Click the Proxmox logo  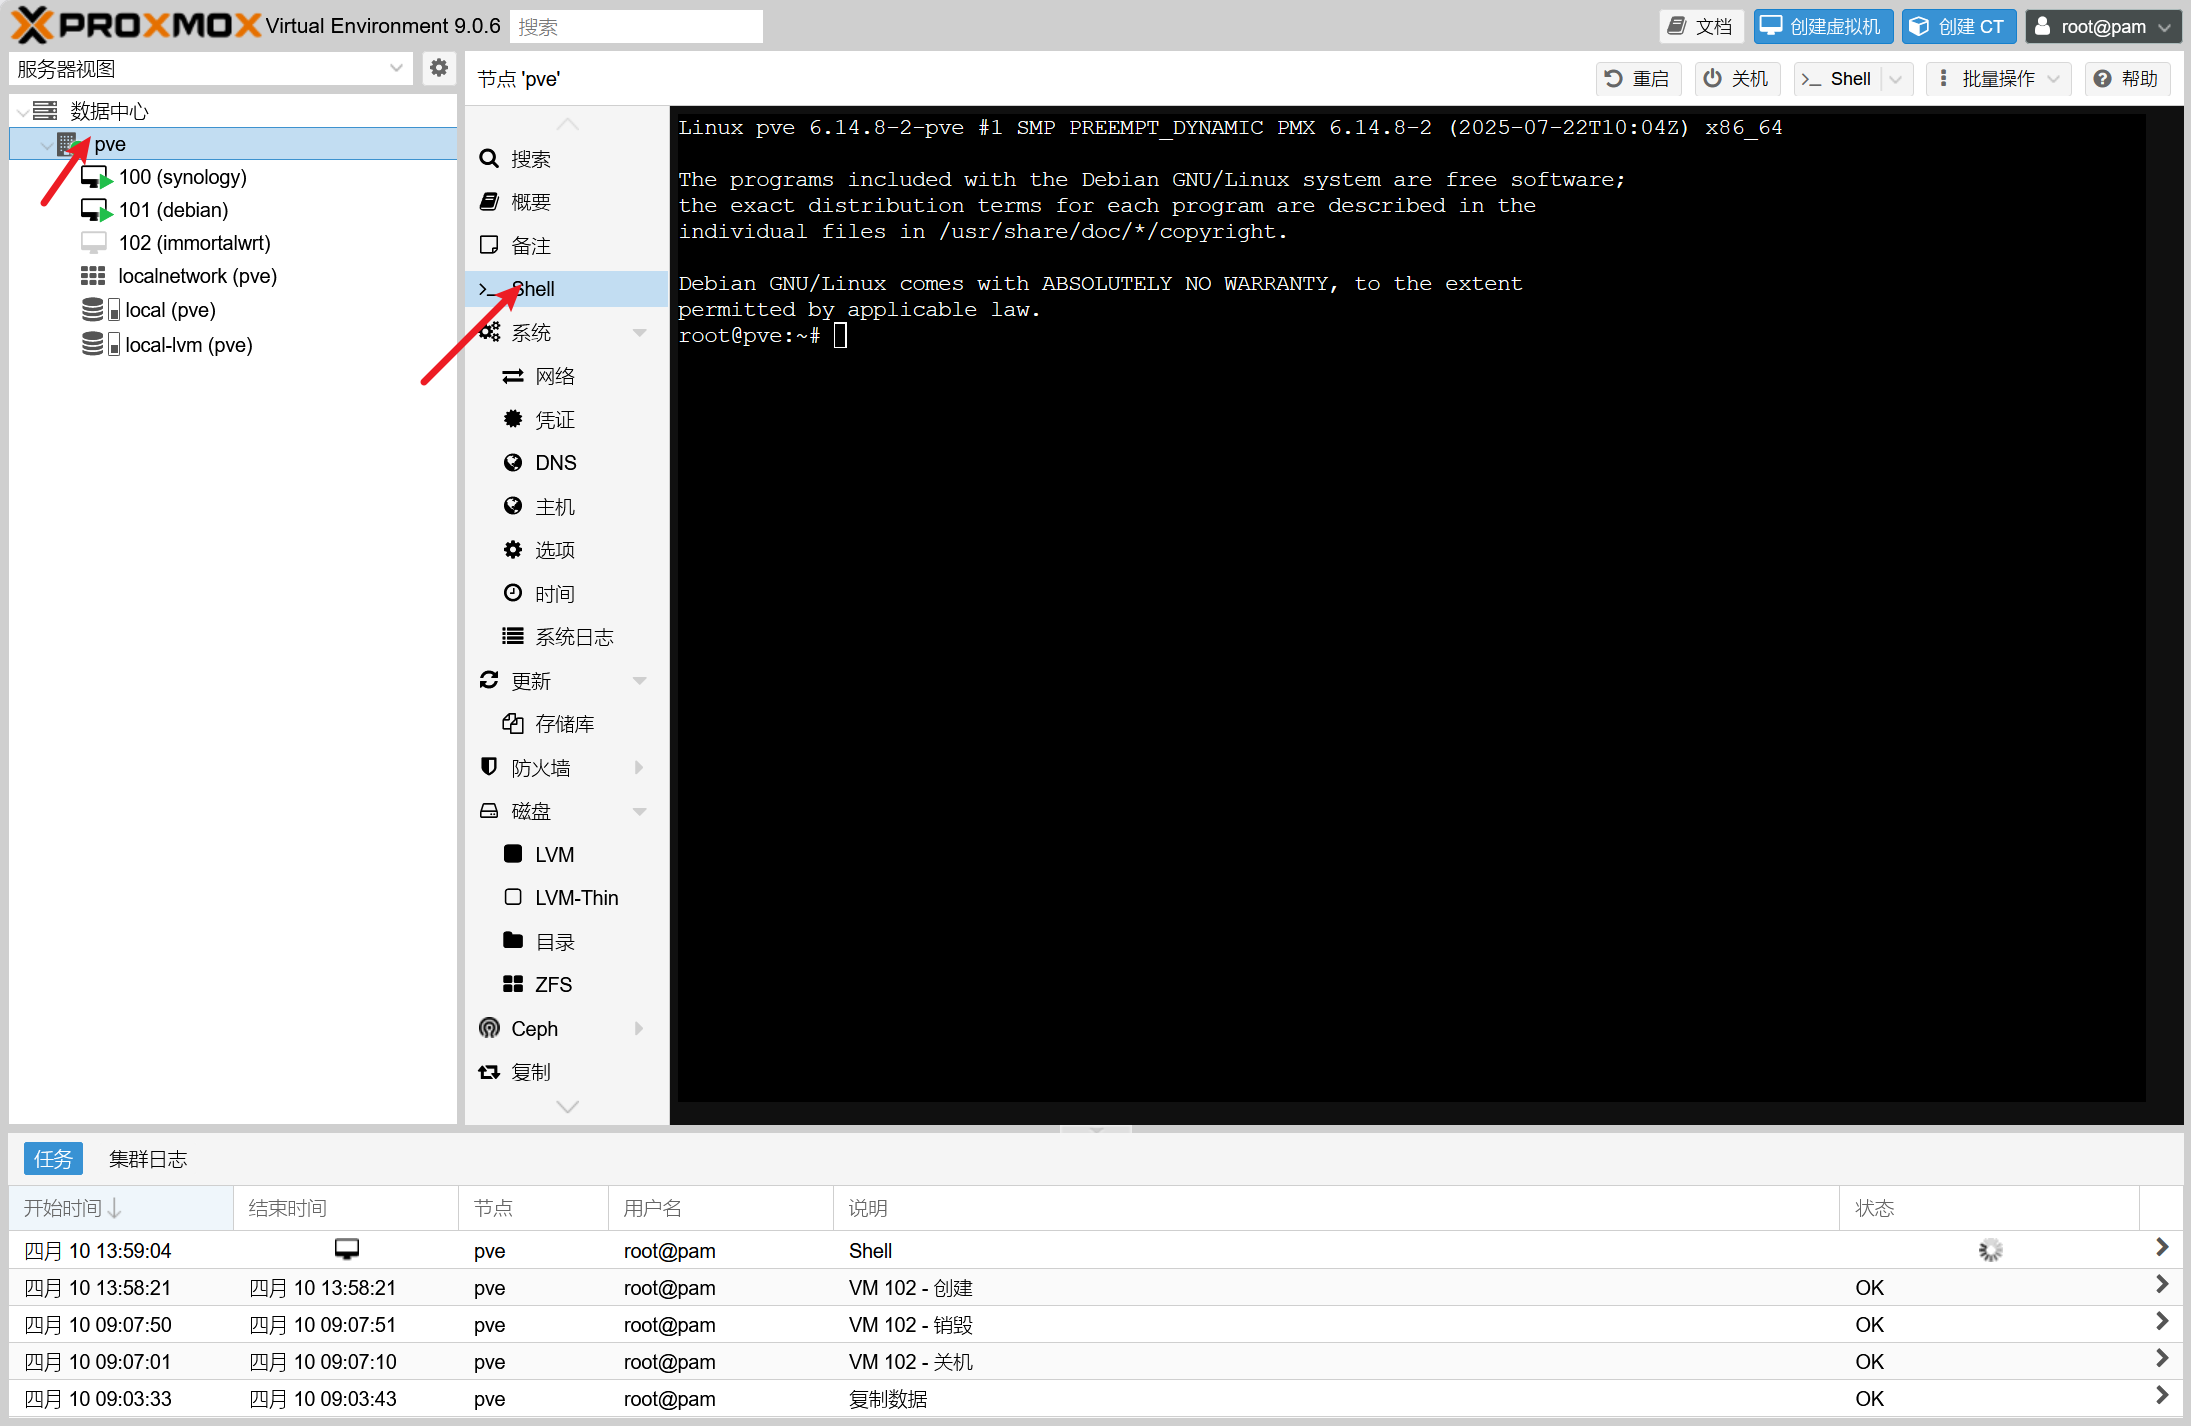[136, 25]
